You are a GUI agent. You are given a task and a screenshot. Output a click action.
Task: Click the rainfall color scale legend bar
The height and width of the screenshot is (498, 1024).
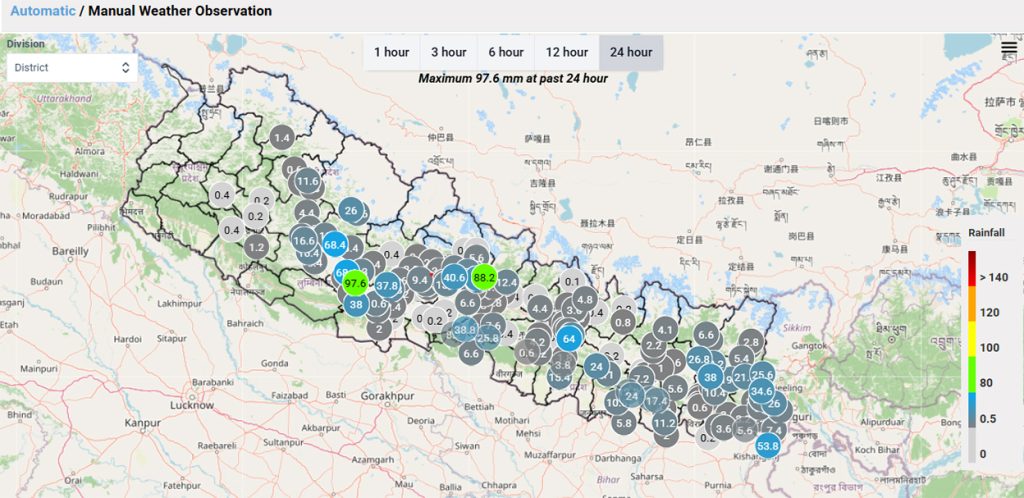click(971, 357)
